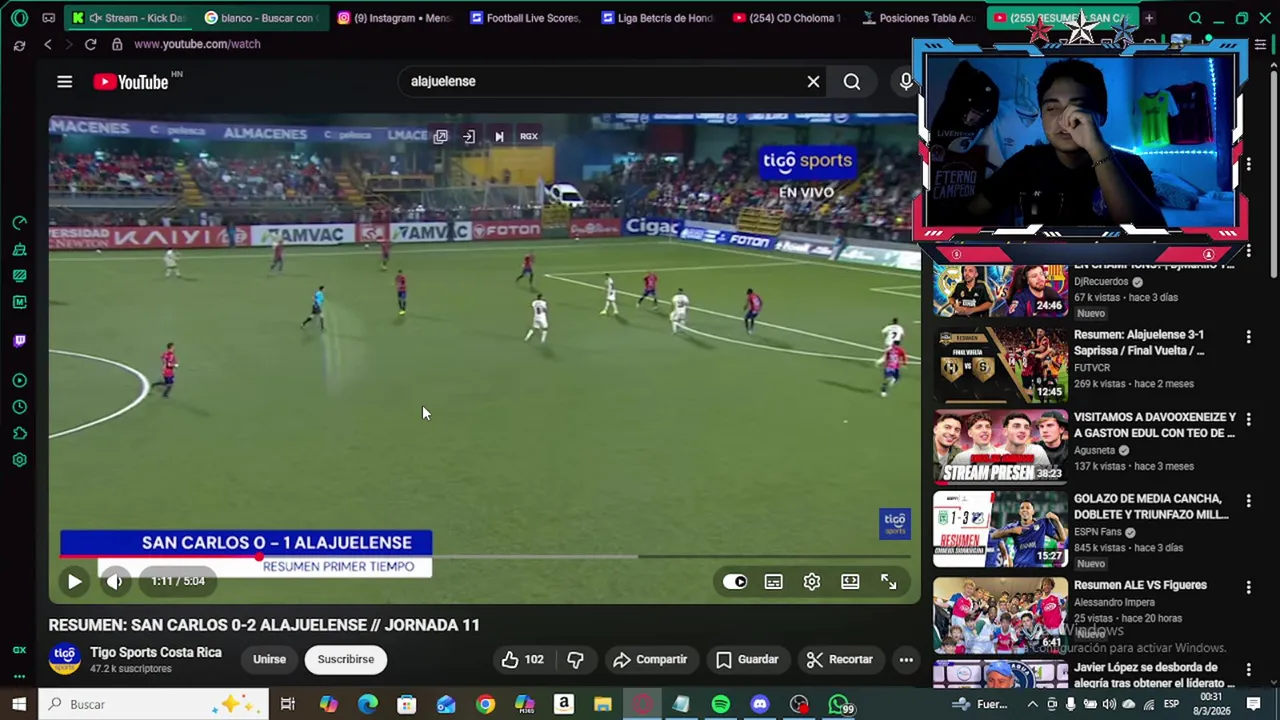Open Opera GX speed dial icon
The height and width of the screenshot is (720, 1280).
20,18
